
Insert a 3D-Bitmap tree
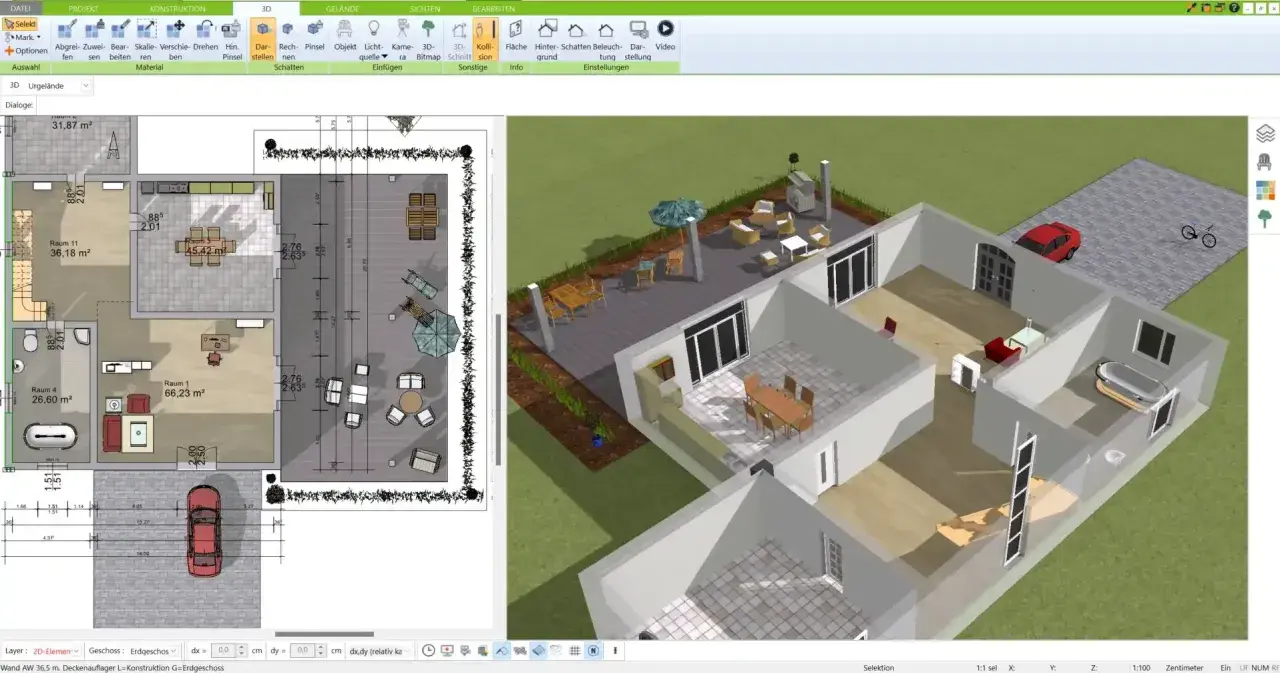pyautogui.click(x=428, y=40)
